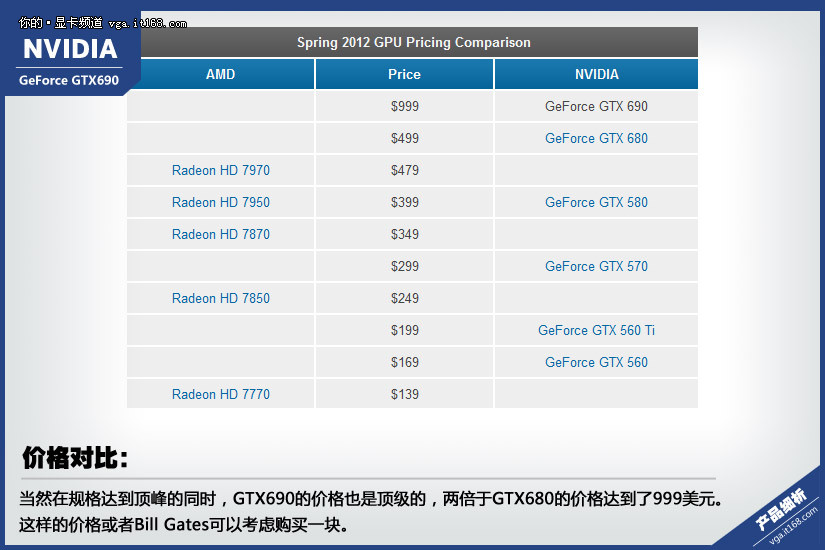Click the Price column header
This screenshot has width=825, height=550.
(x=404, y=74)
